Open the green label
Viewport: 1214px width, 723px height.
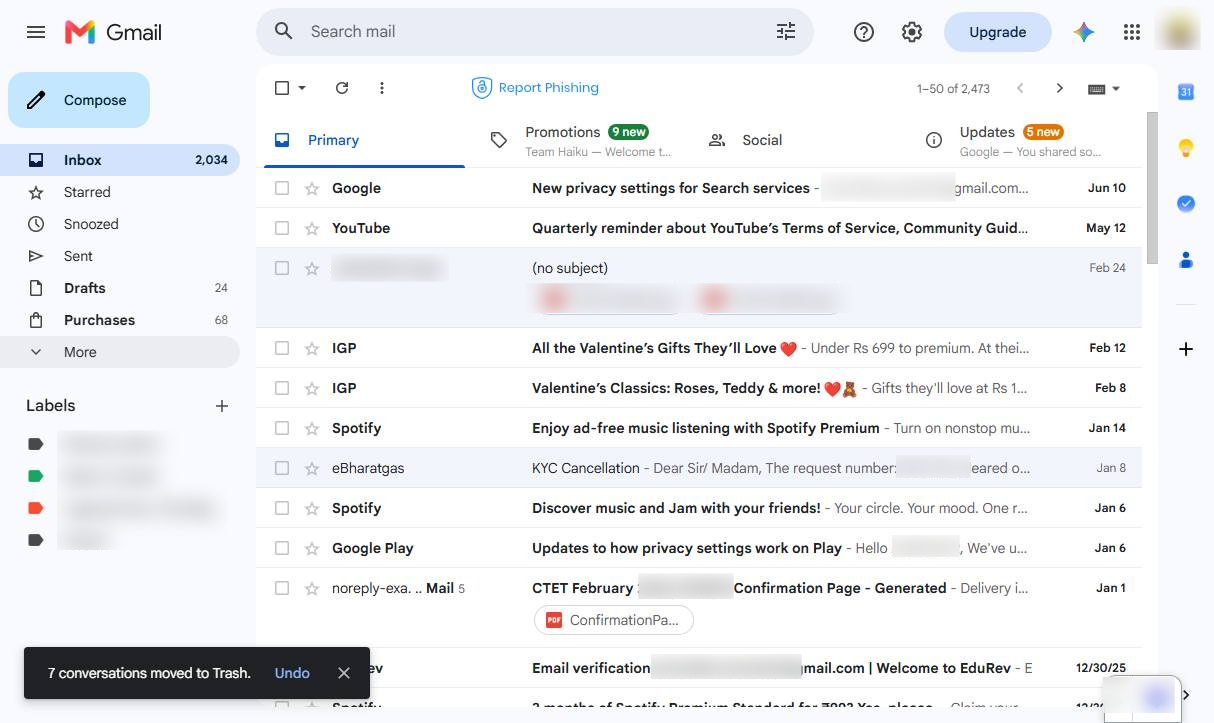[x=36, y=476]
